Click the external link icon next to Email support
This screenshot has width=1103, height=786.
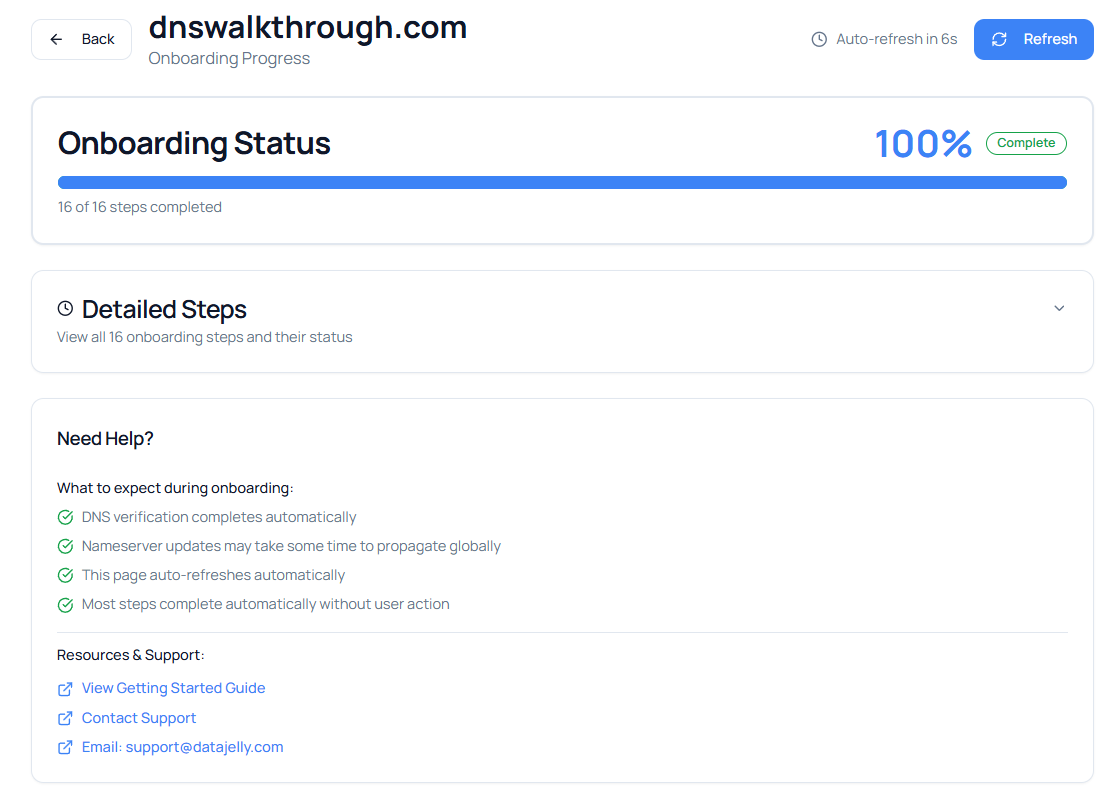pos(64,747)
